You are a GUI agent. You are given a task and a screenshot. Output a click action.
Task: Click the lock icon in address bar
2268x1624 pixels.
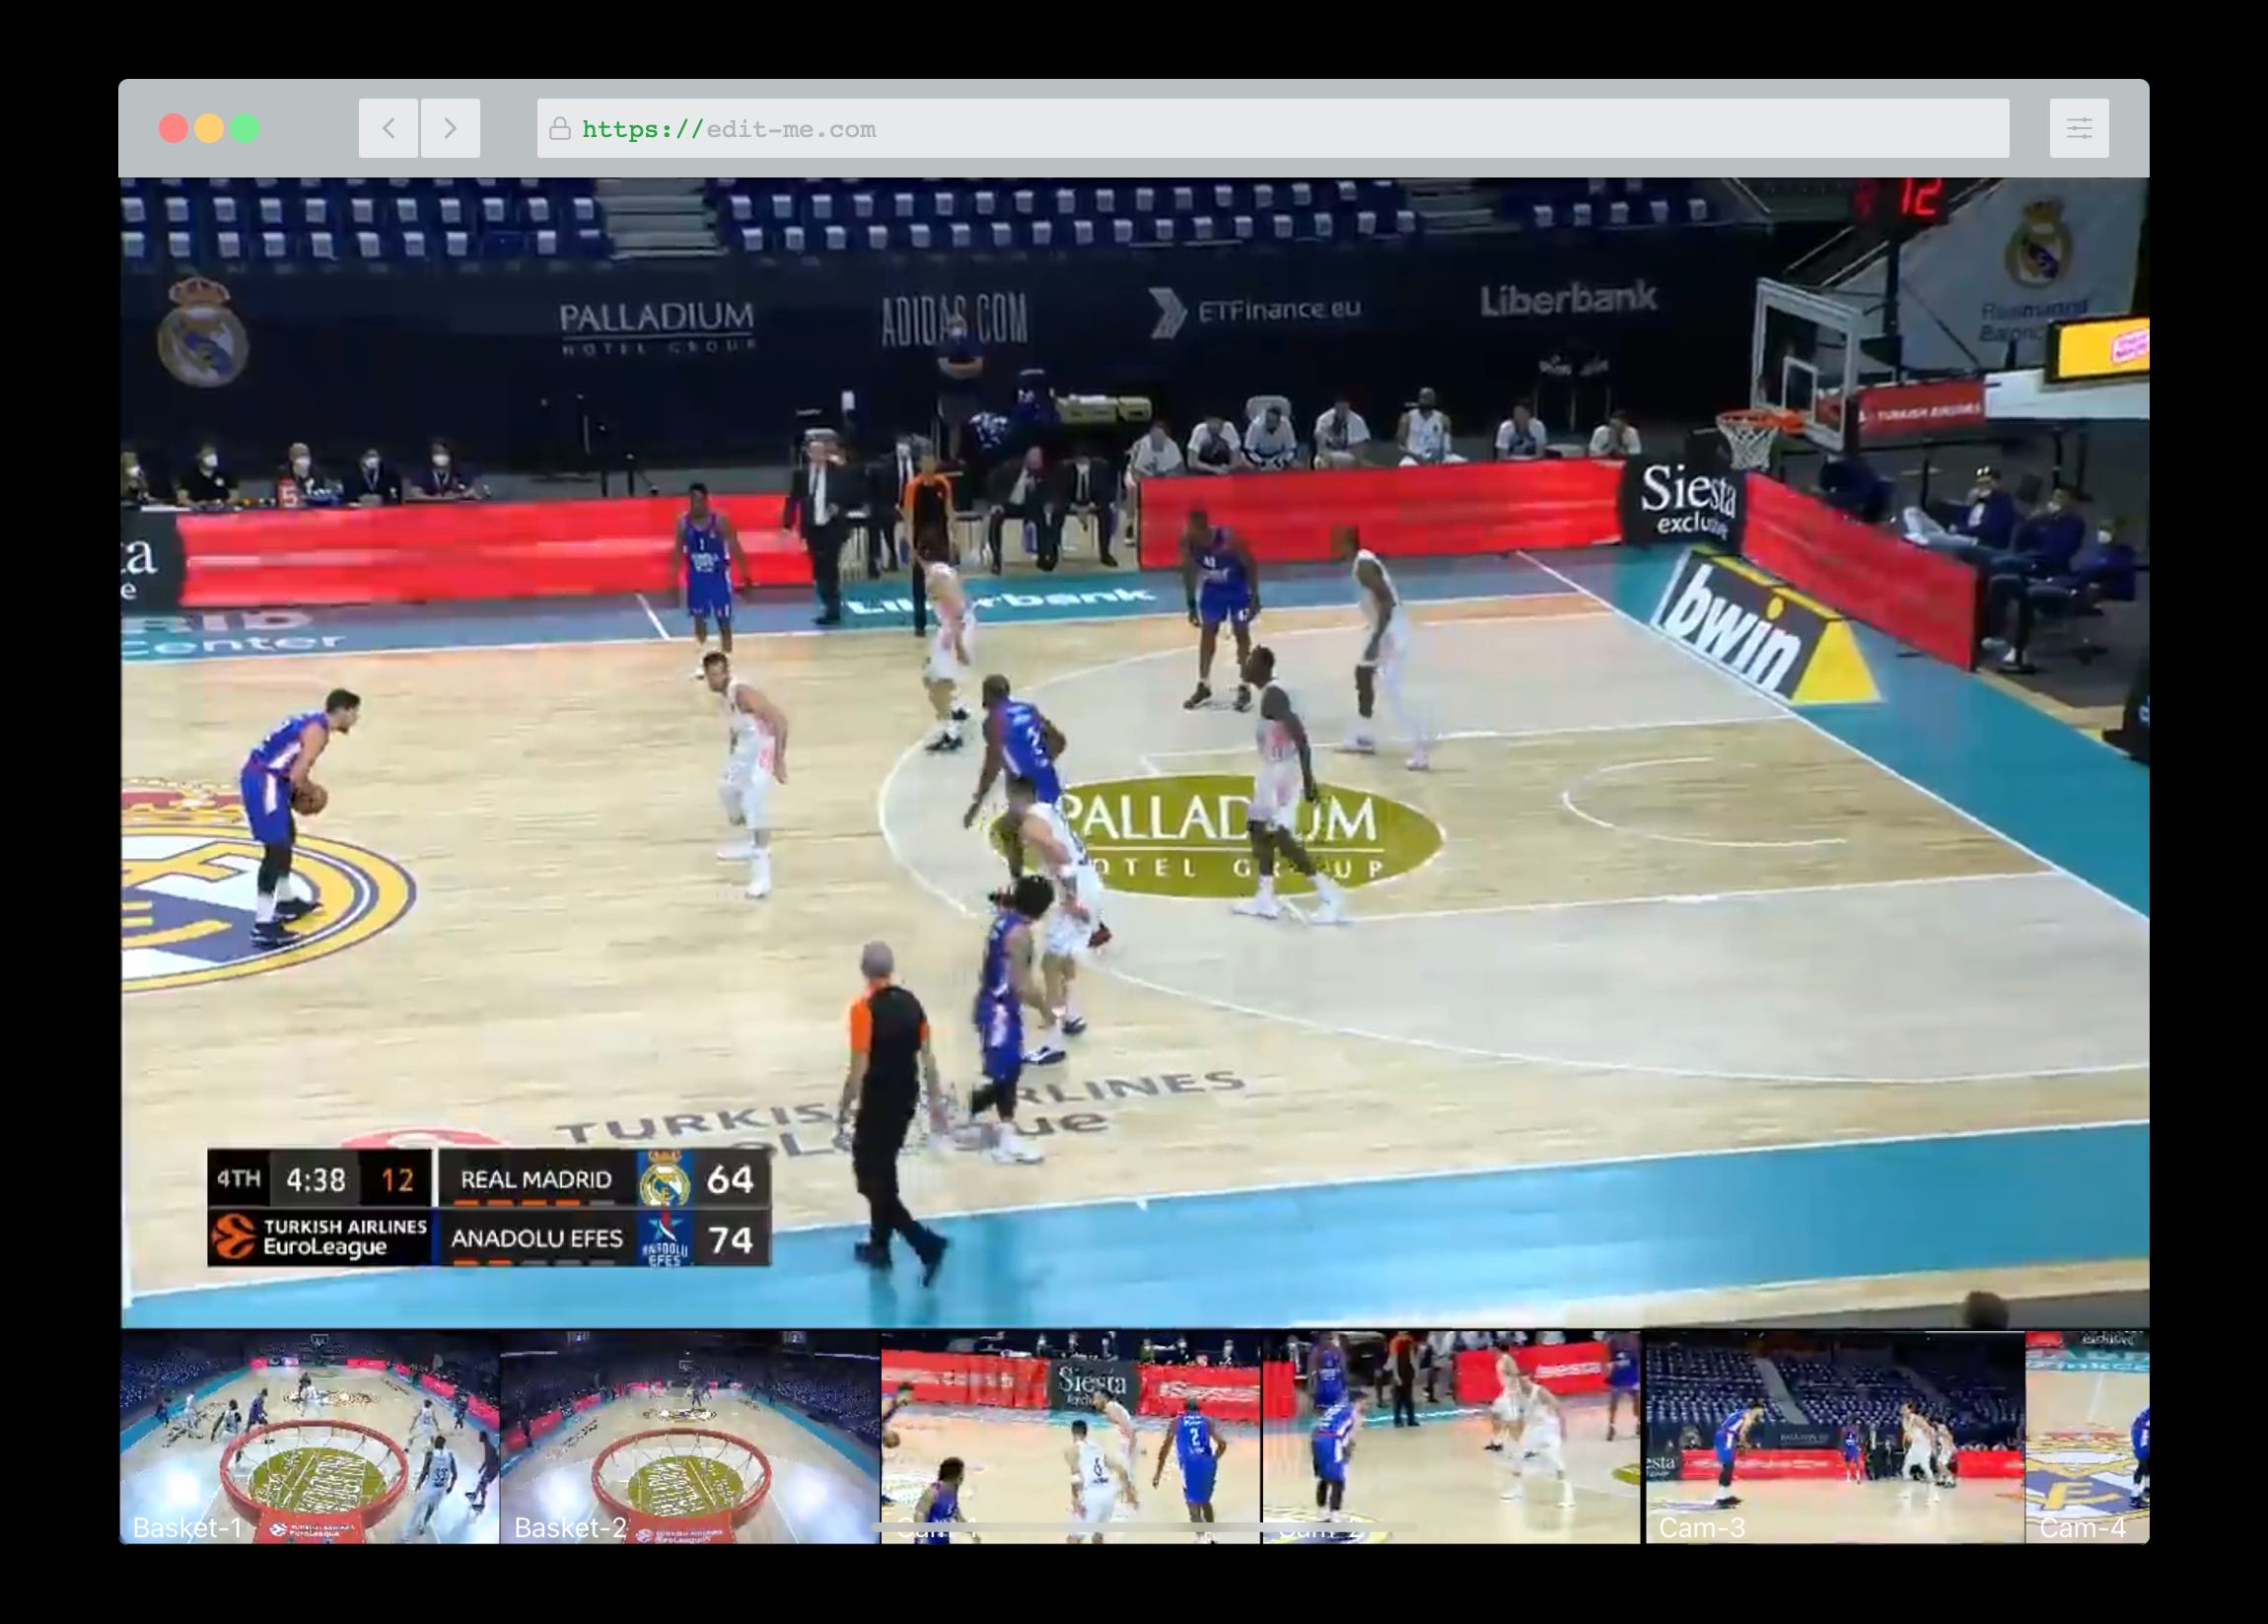click(x=560, y=128)
